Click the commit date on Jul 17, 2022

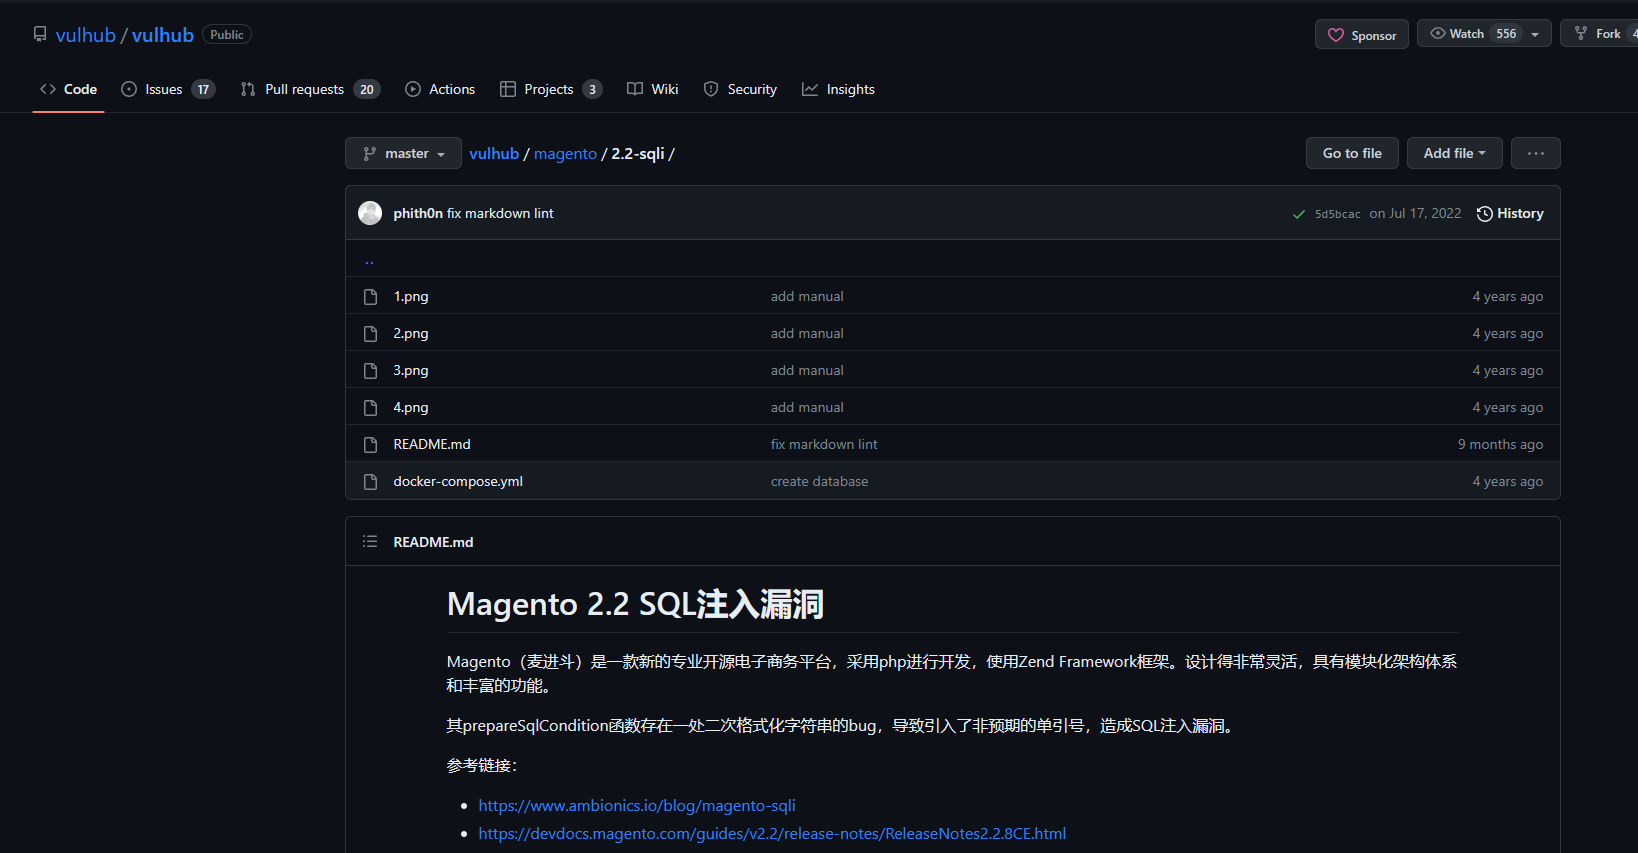point(1415,214)
